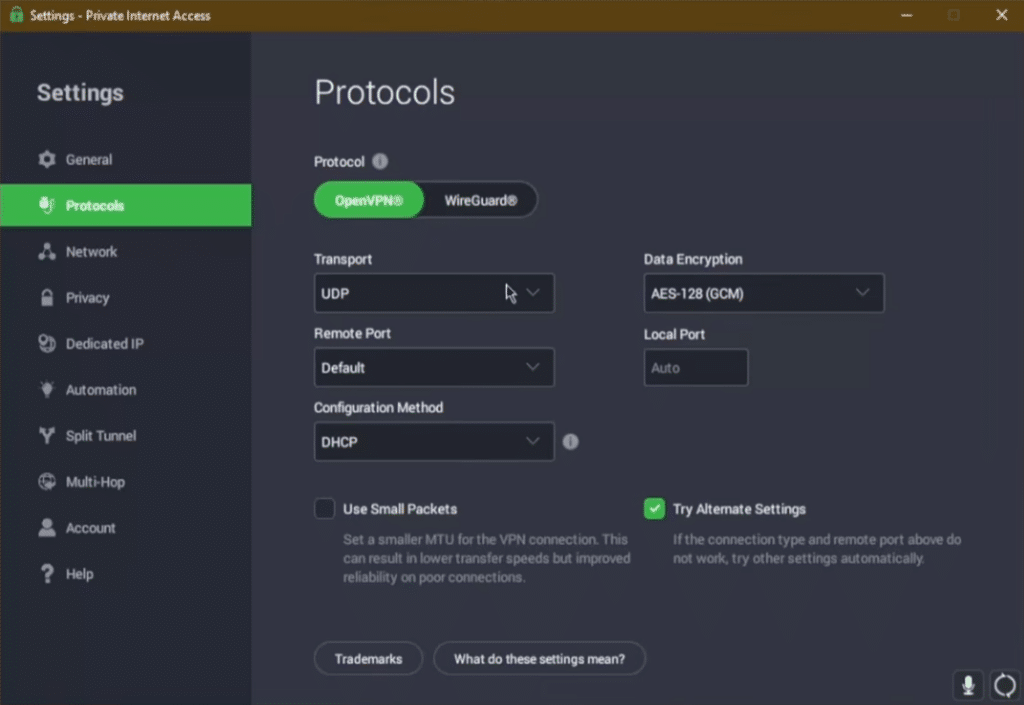This screenshot has height=705, width=1024.
Task: Click info icon beside Configuration Method dropdown
Action: (571, 442)
